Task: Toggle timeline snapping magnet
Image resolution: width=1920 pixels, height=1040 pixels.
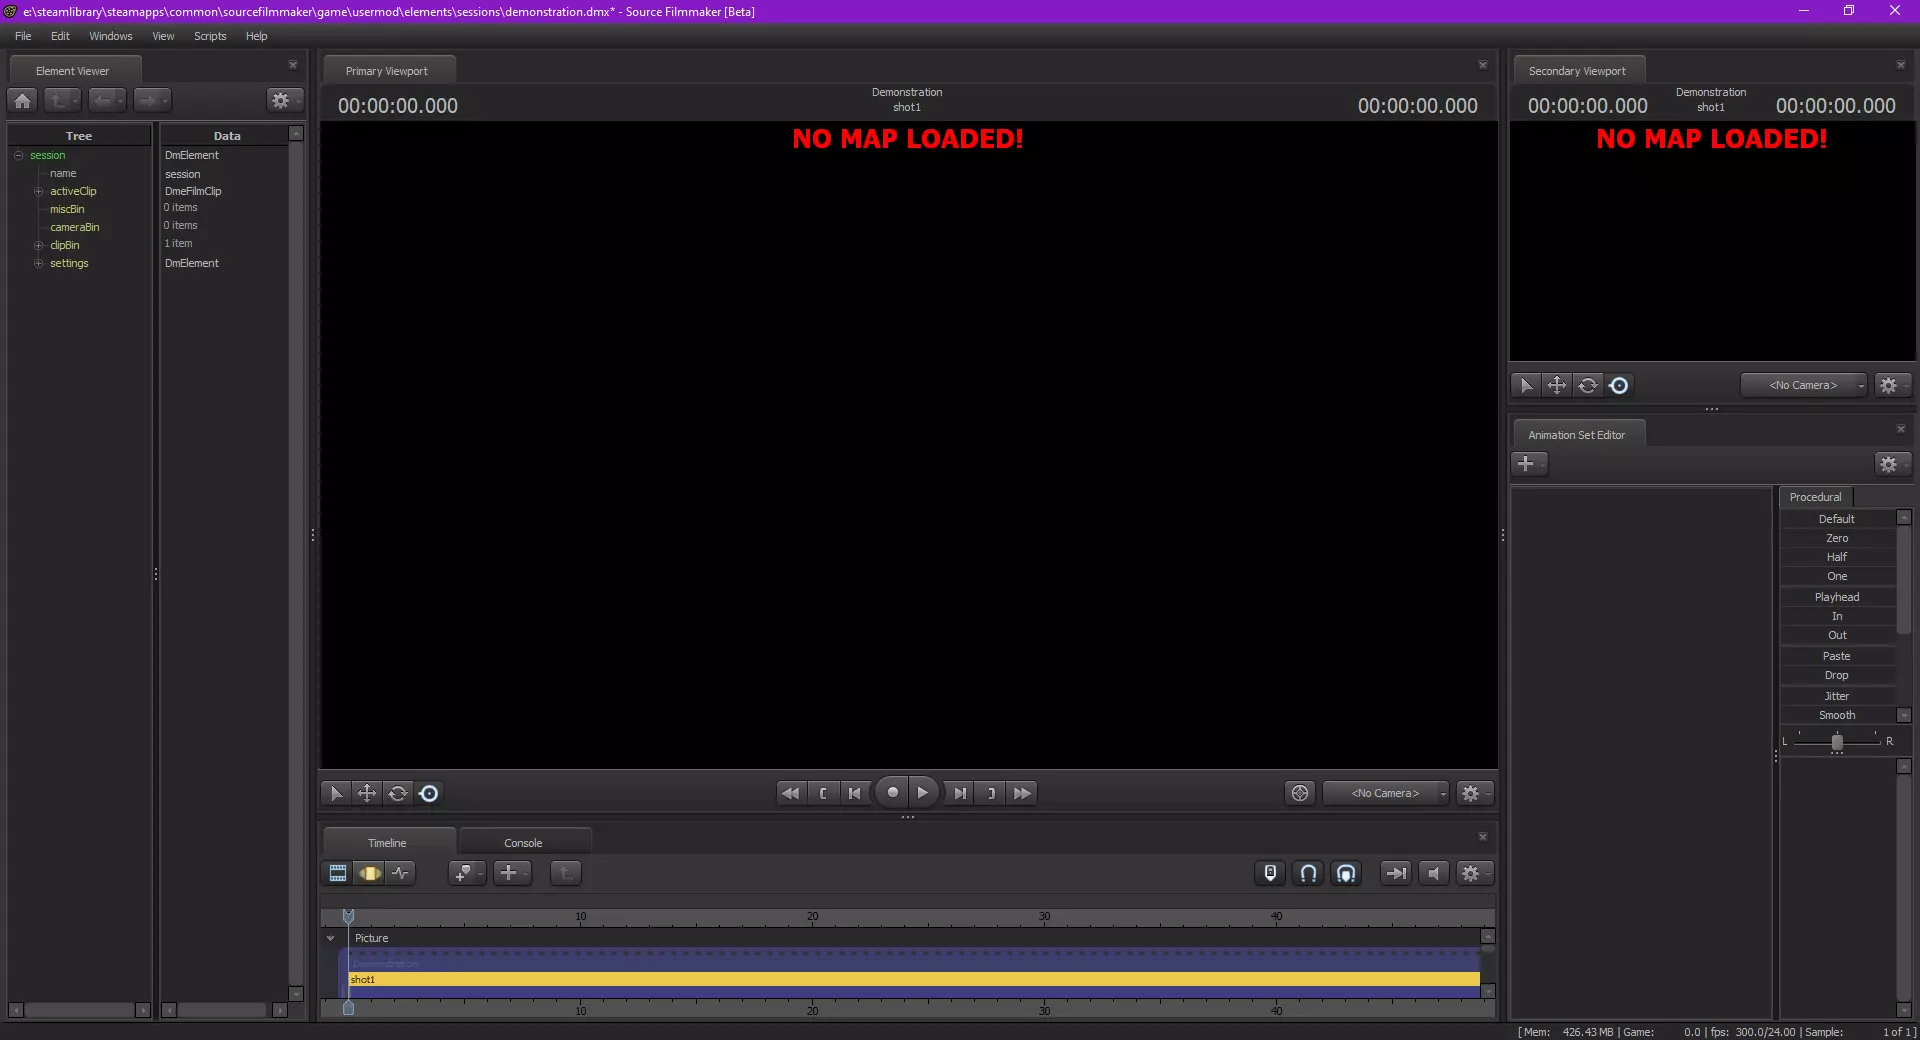Action: (1308, 873)
